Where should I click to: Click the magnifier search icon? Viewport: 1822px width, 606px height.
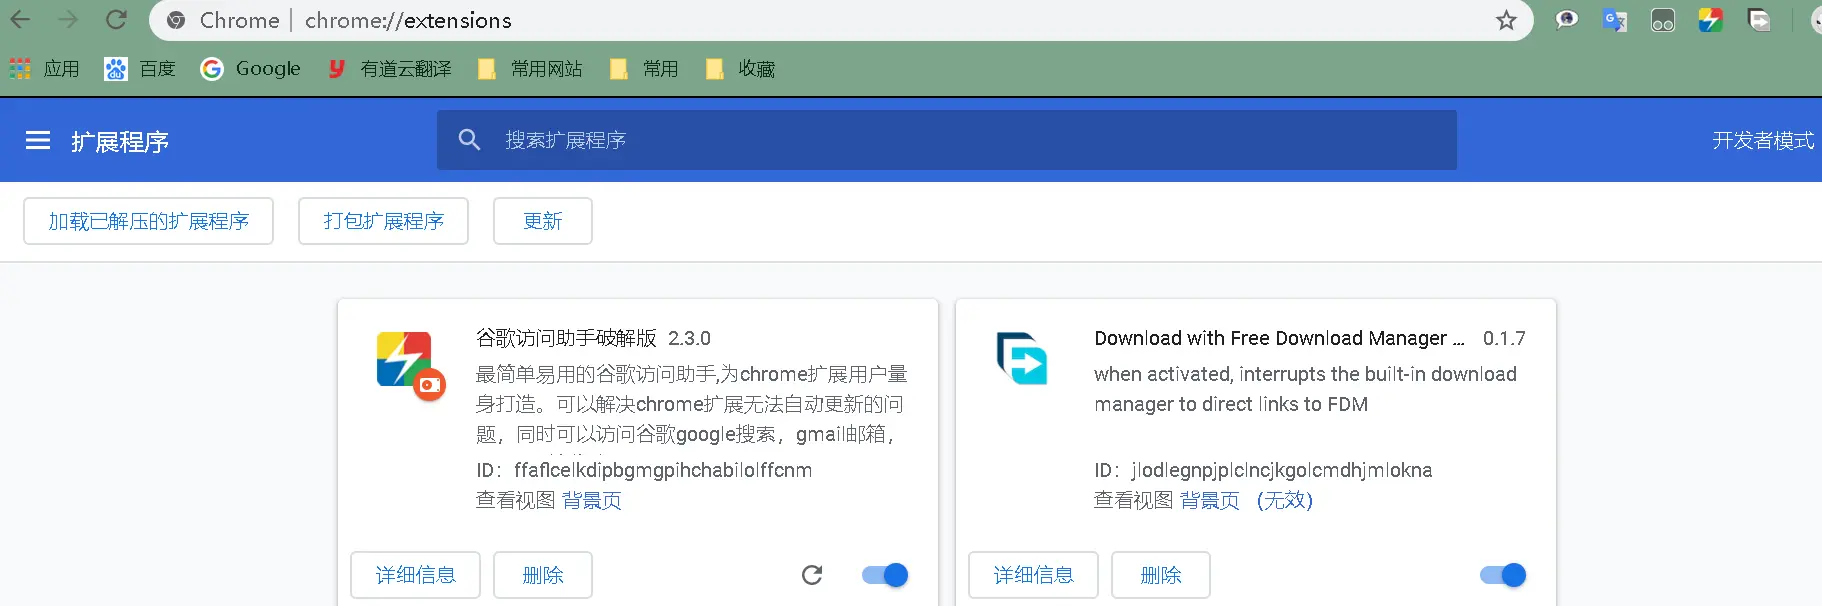pyautogui.click(x=469, y=140)
